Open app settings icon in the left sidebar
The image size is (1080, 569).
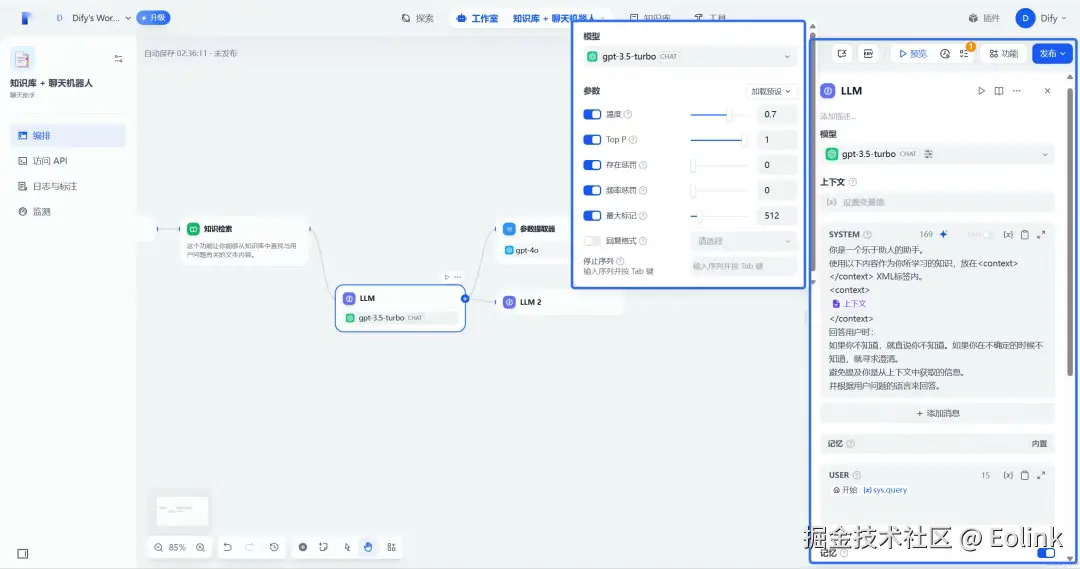(118, 59)
